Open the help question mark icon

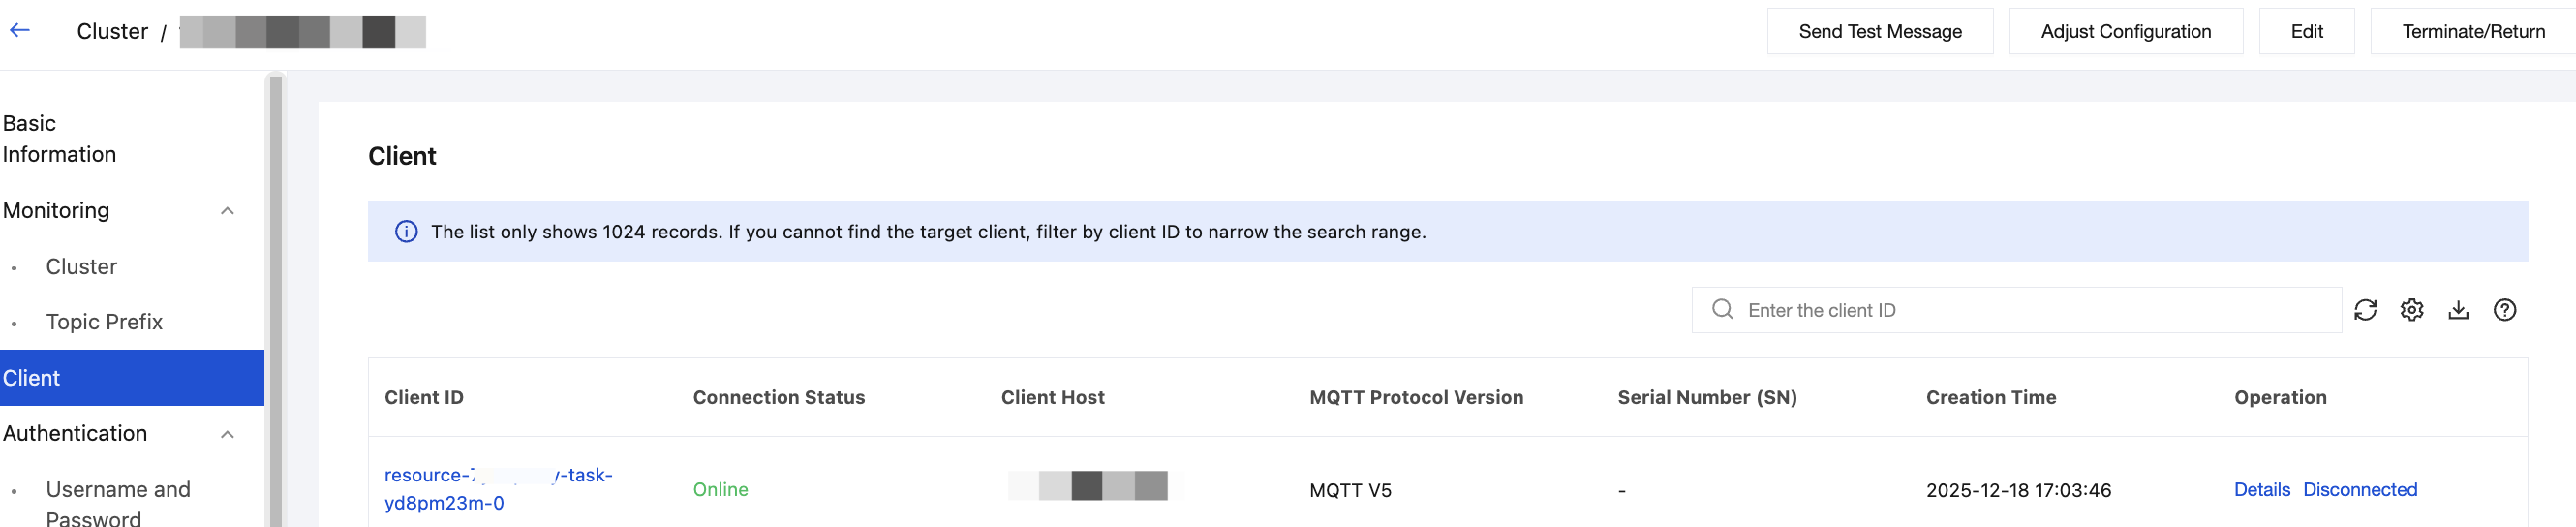pyautogui.click(x=2504, y=310)
